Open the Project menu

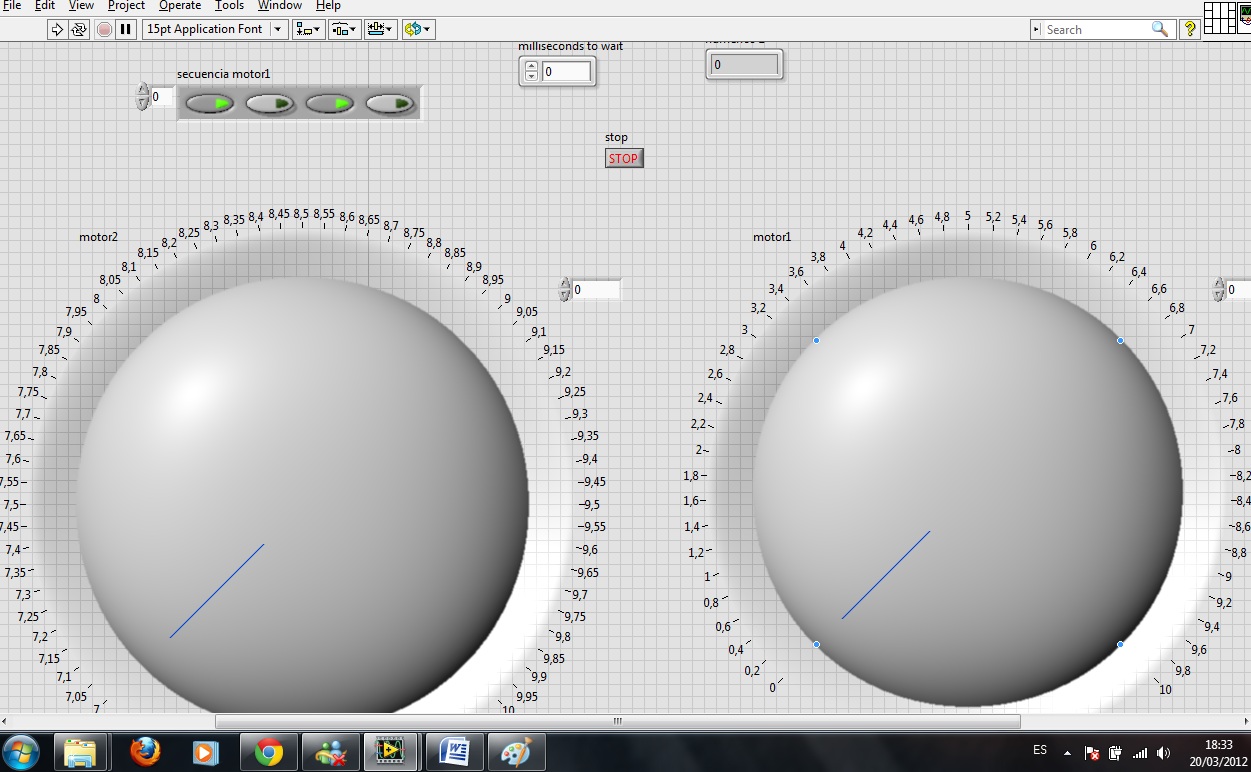click(126, 6)
